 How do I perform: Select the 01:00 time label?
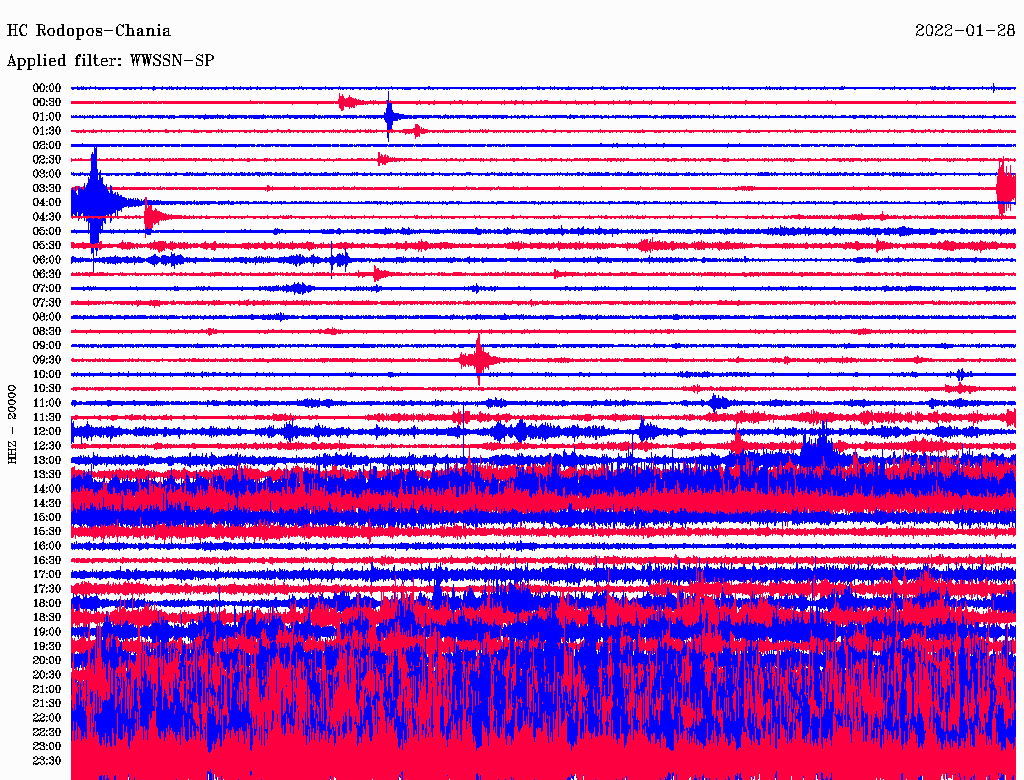47,117
